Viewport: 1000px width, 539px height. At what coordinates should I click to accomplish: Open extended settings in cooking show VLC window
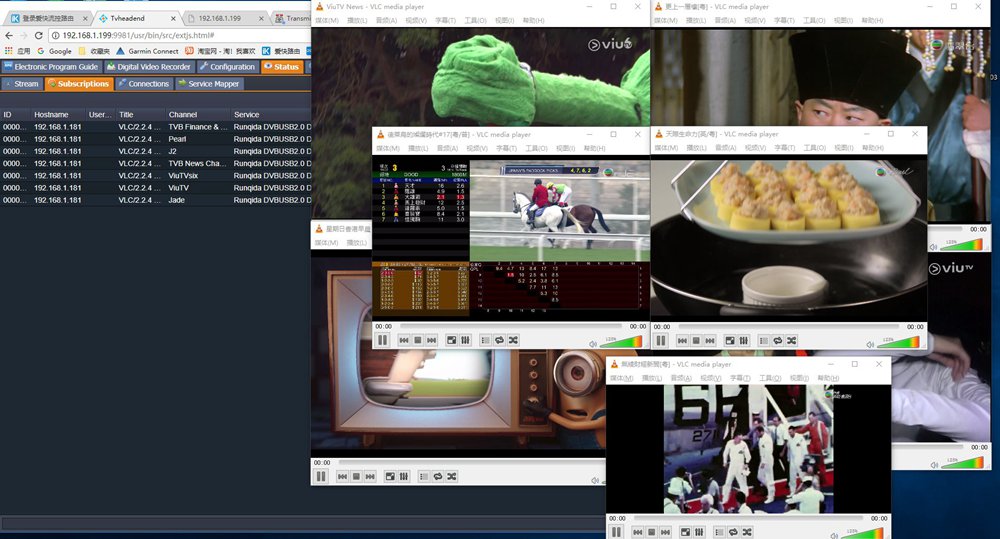click(744, 340)
